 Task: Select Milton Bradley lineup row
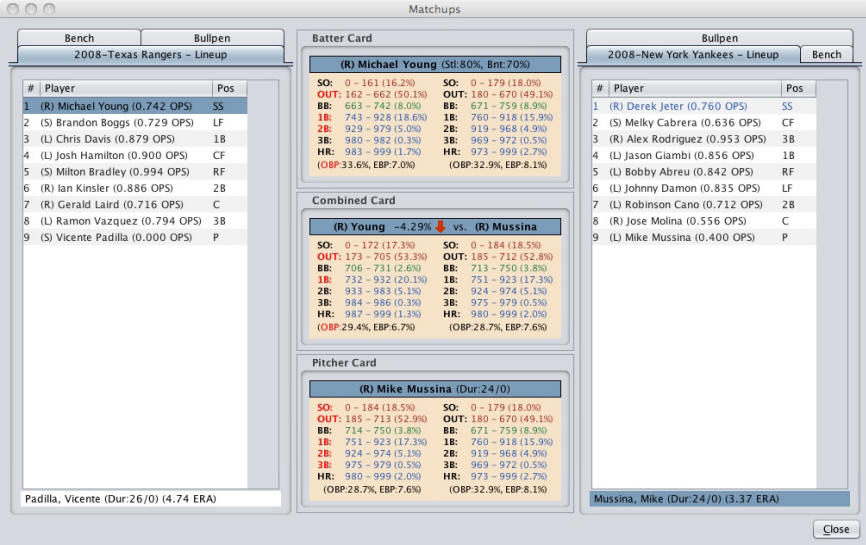pos(135,172)
